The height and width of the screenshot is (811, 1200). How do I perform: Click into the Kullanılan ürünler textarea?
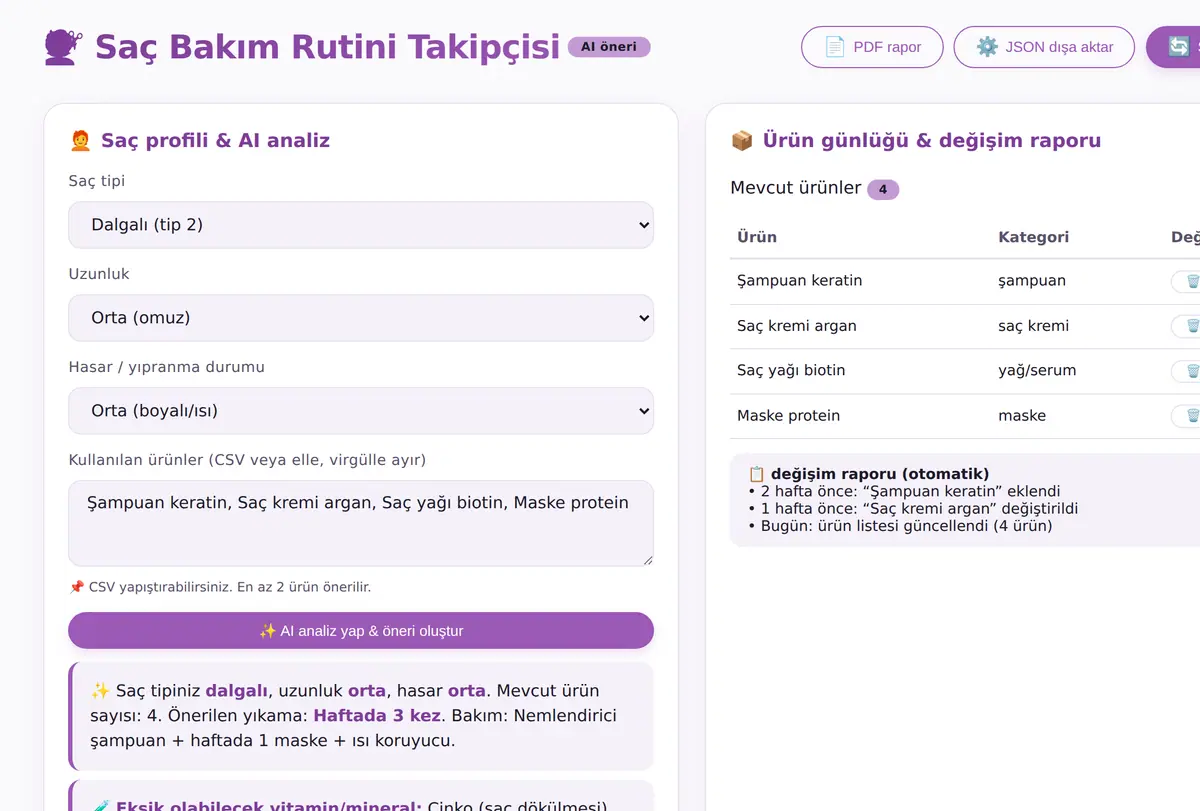(x=361, y=523)
